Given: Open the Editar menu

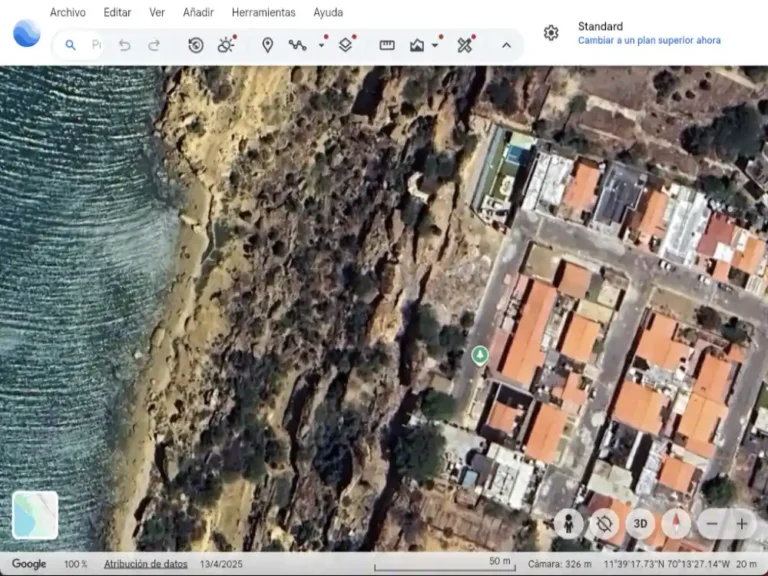Looking at the screenshot, I should click(117, 12).
